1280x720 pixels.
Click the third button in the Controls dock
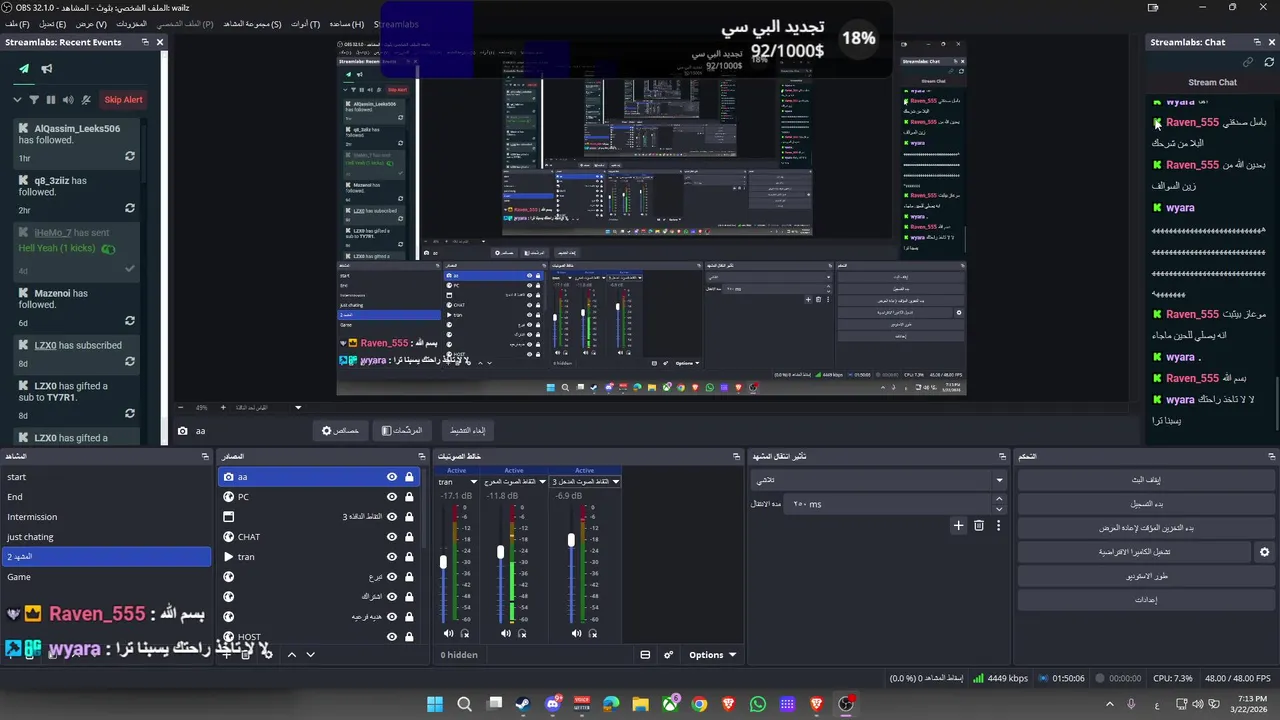[1145, 528]
